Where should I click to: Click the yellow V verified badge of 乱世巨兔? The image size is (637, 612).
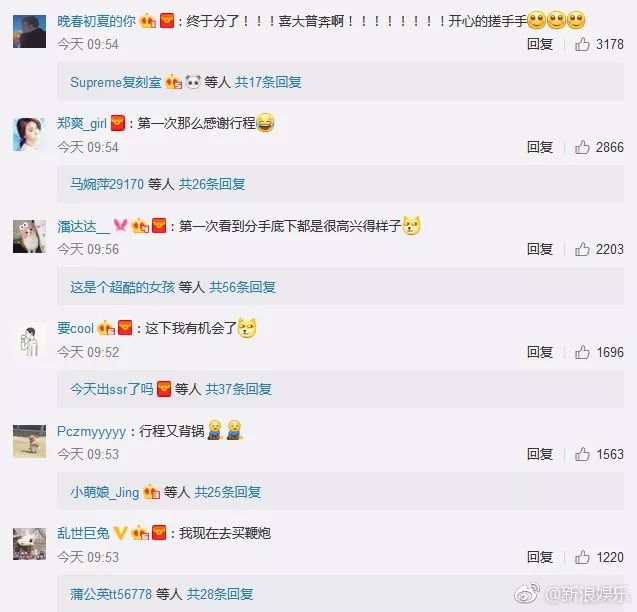pyautogui.click(x=120, y=532)
